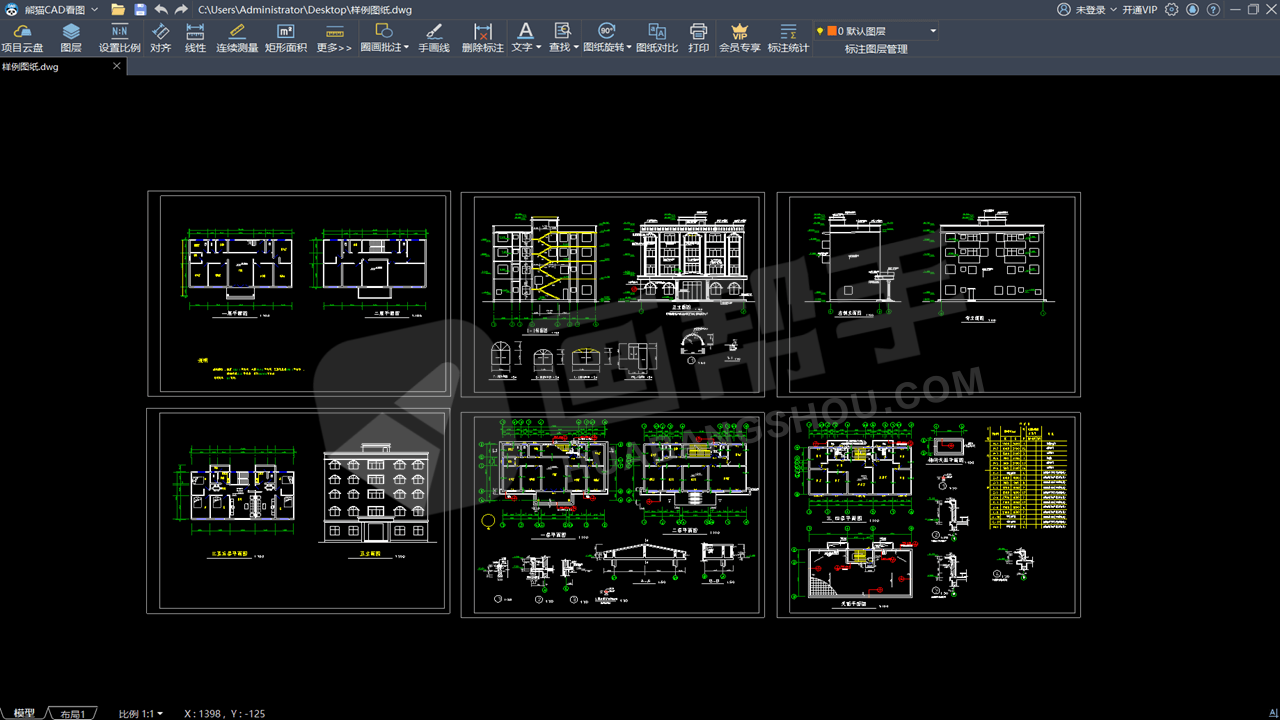Select the 线性 linear dimension tool
1280x720 pixels.
[195, 38]
